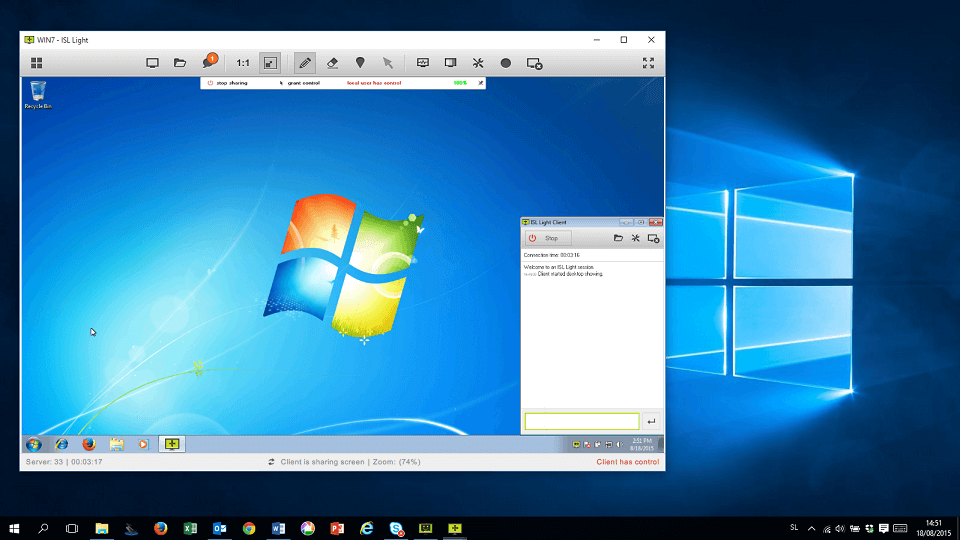This screenshot has width=960, height=540.
Task: Select the marker pin tool
Action: click(360, 62)
